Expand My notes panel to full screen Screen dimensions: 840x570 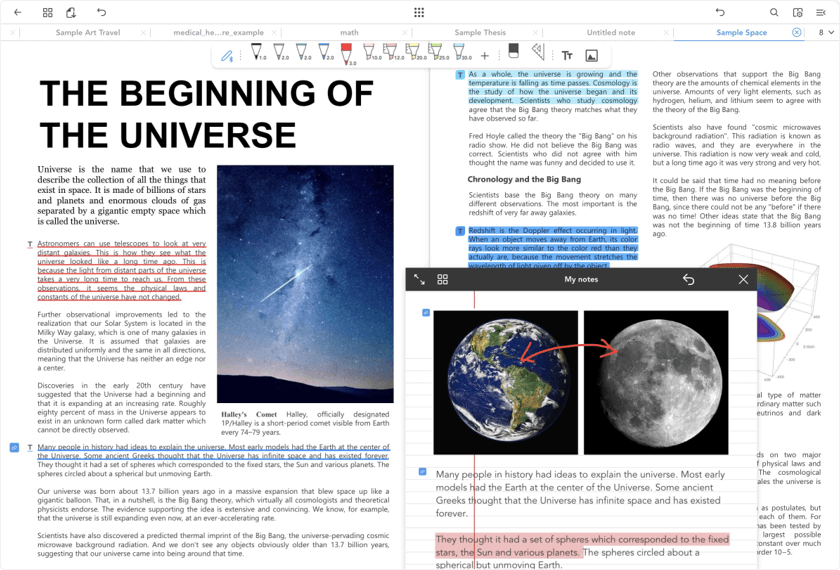tap(419, 279)
